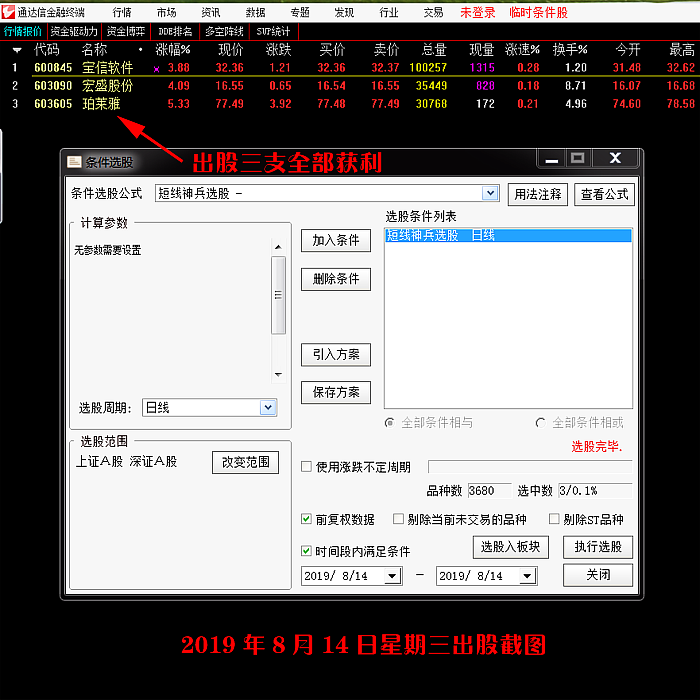Open the table column menu triangle
Viewport: 700px width, 700px height.
[x=17, y=50]
